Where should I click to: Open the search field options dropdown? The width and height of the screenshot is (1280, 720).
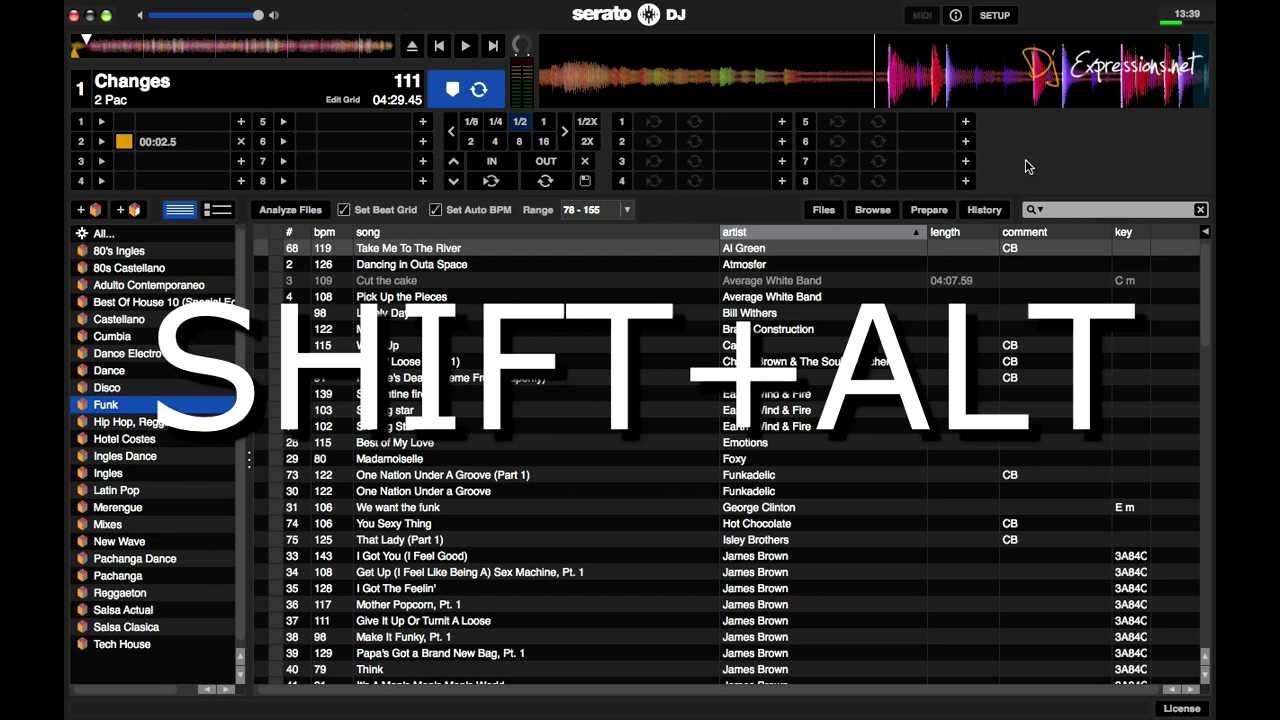(x=1034, y=210)
